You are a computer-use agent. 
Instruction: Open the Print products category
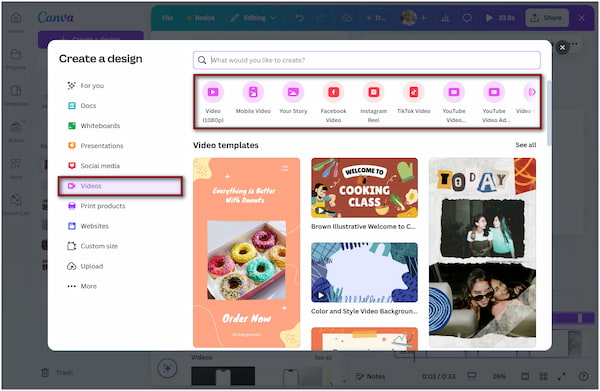point(120,206)
